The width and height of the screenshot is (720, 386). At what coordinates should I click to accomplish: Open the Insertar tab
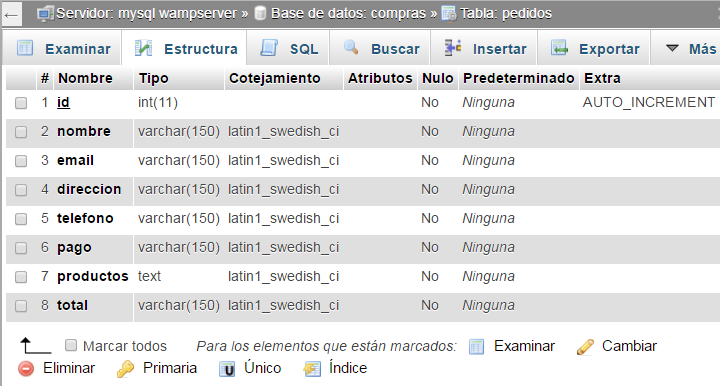point(484,49)
